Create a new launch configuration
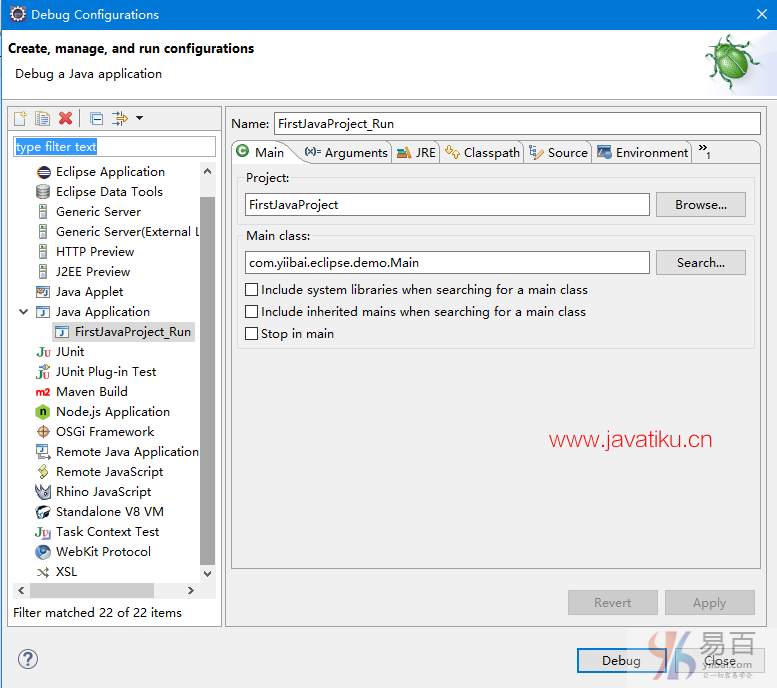Screen dimensions: 777x688 click(x=20, y=118)
